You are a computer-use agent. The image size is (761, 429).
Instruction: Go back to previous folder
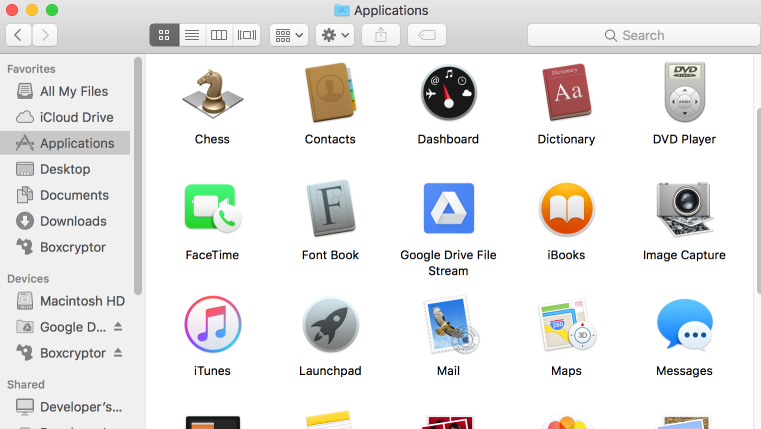[x=18, y=35]
